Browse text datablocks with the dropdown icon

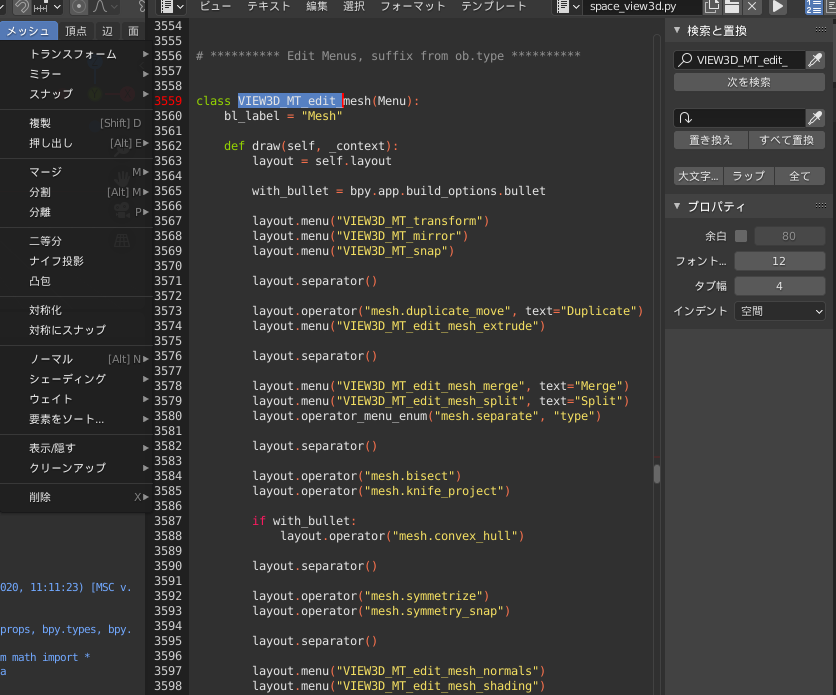568,6
